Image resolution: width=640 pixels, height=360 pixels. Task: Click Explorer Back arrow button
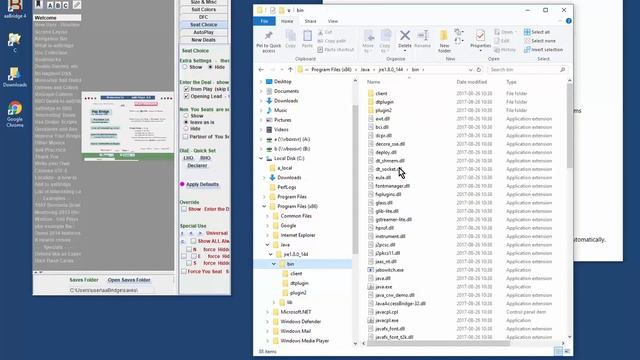click(261, 70)
